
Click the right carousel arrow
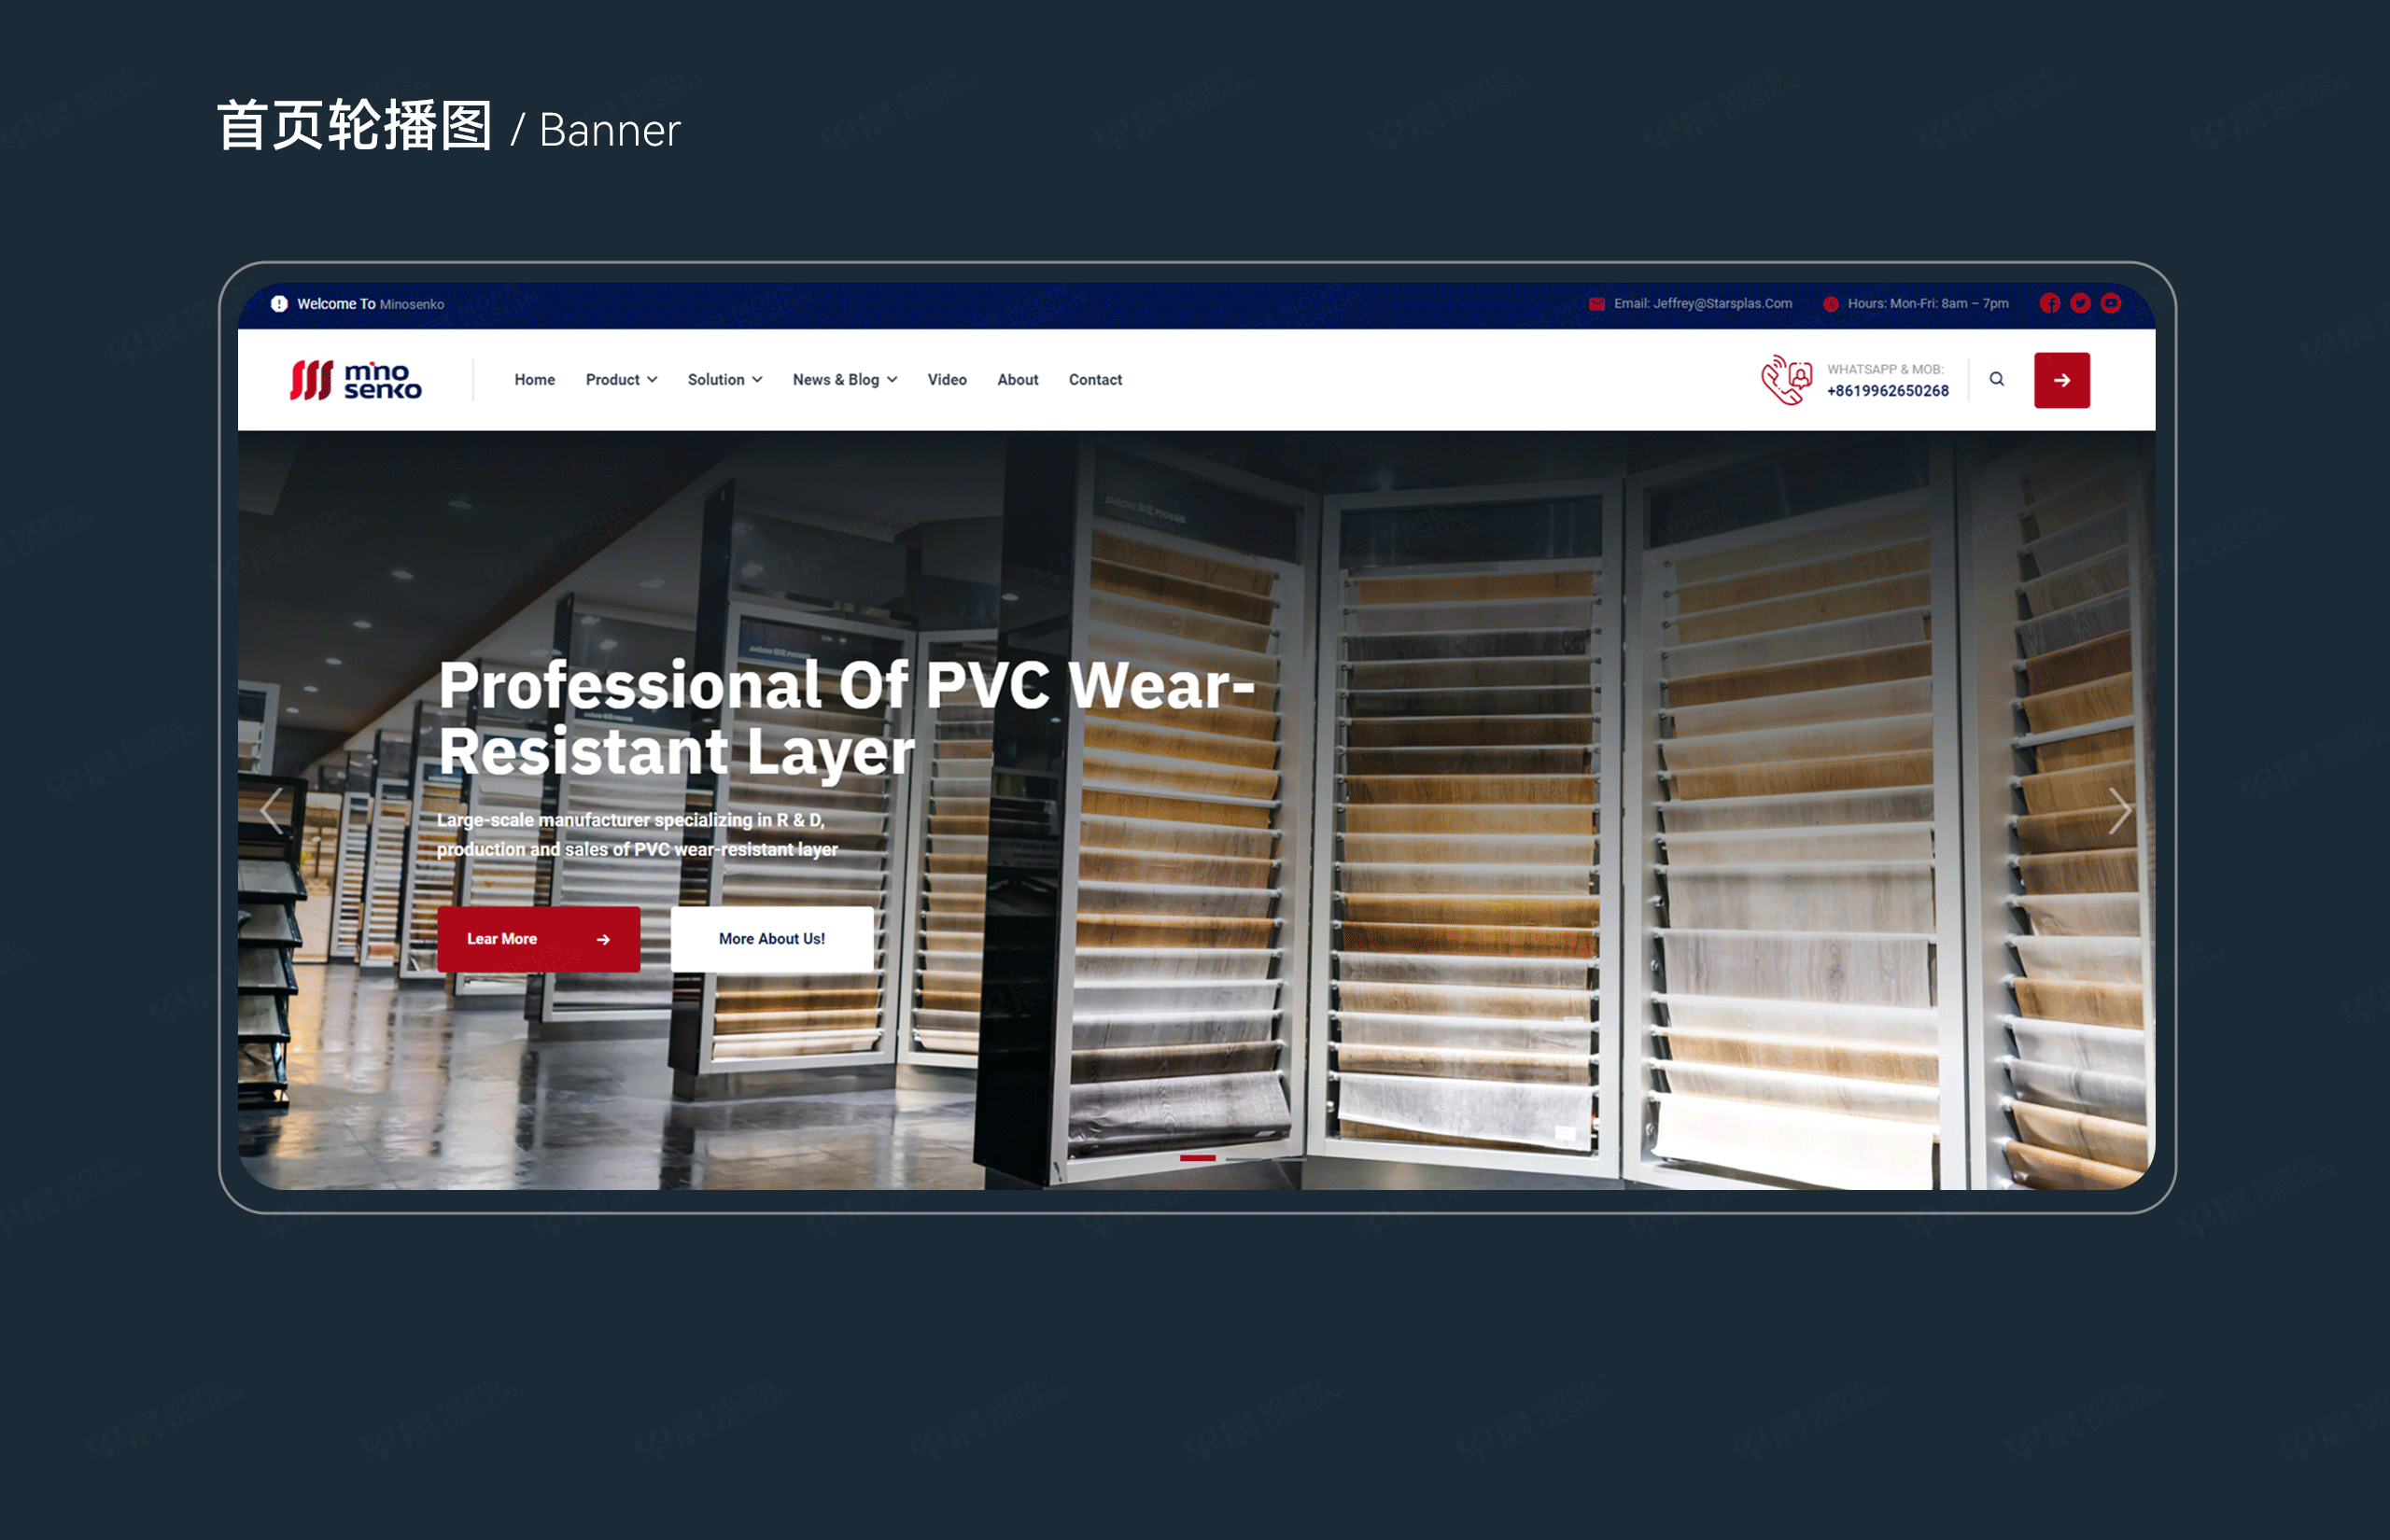point(2115,810)
